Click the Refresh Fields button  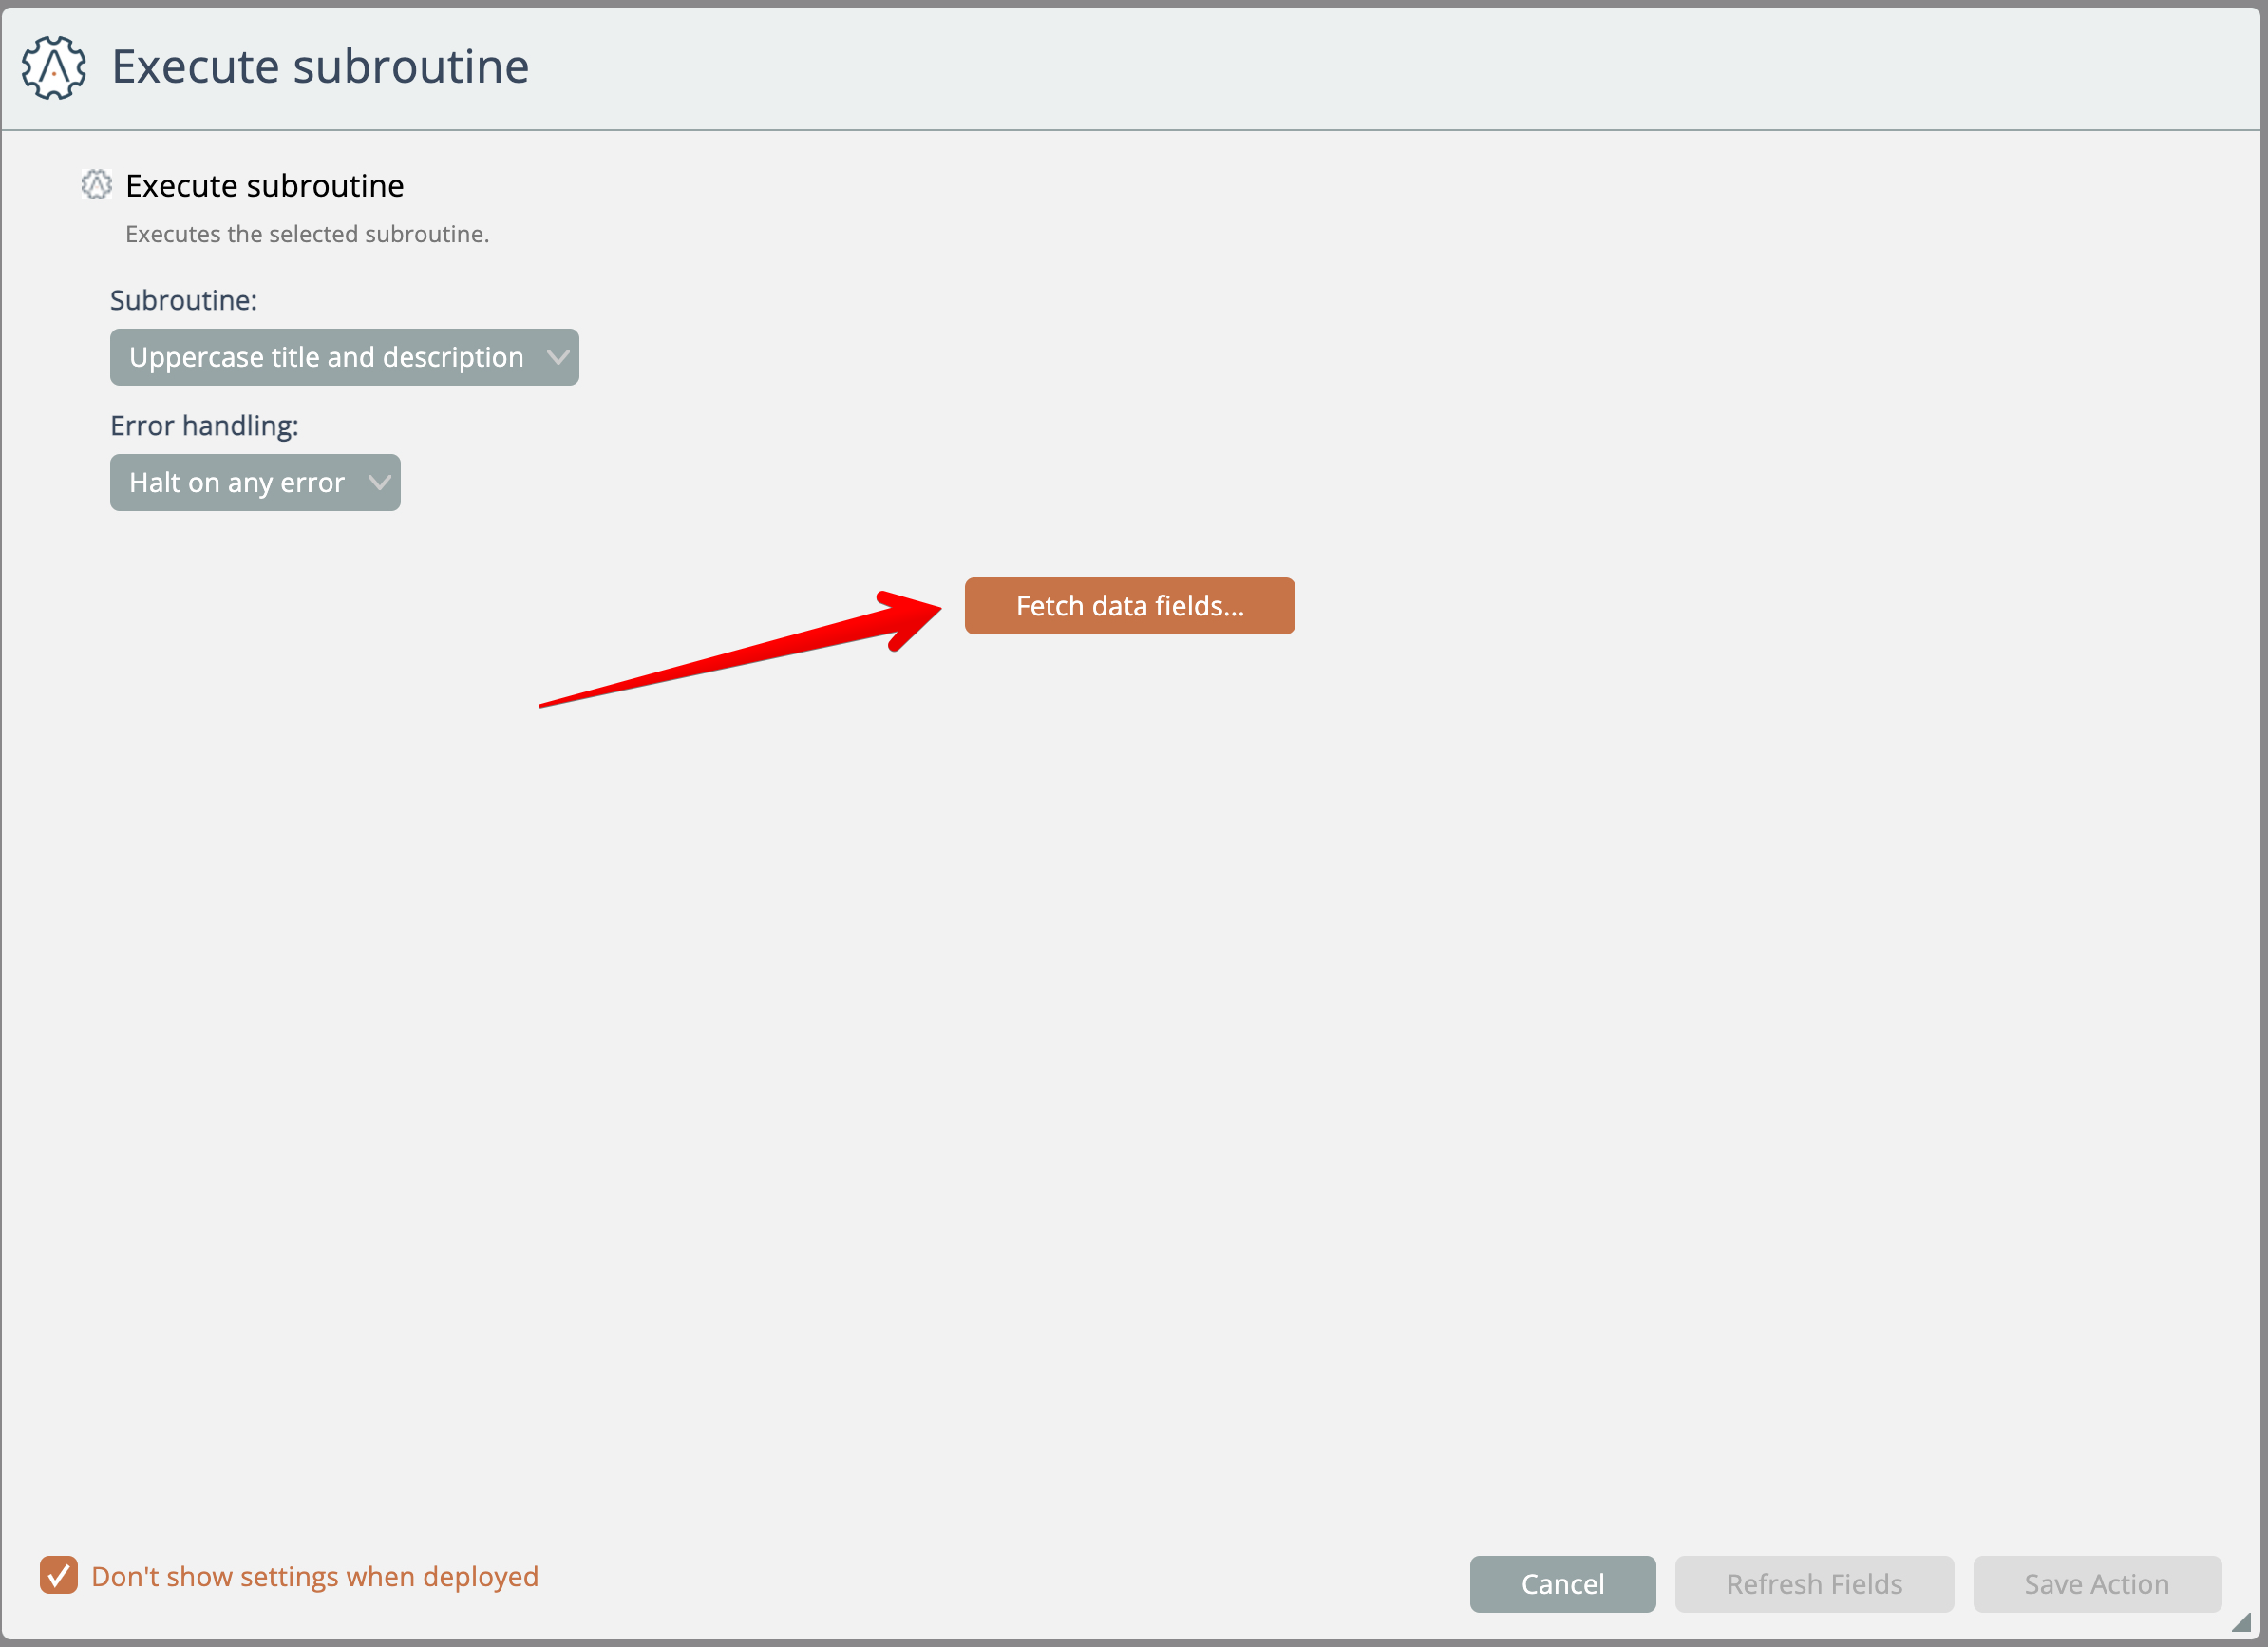(1814, 1584)
